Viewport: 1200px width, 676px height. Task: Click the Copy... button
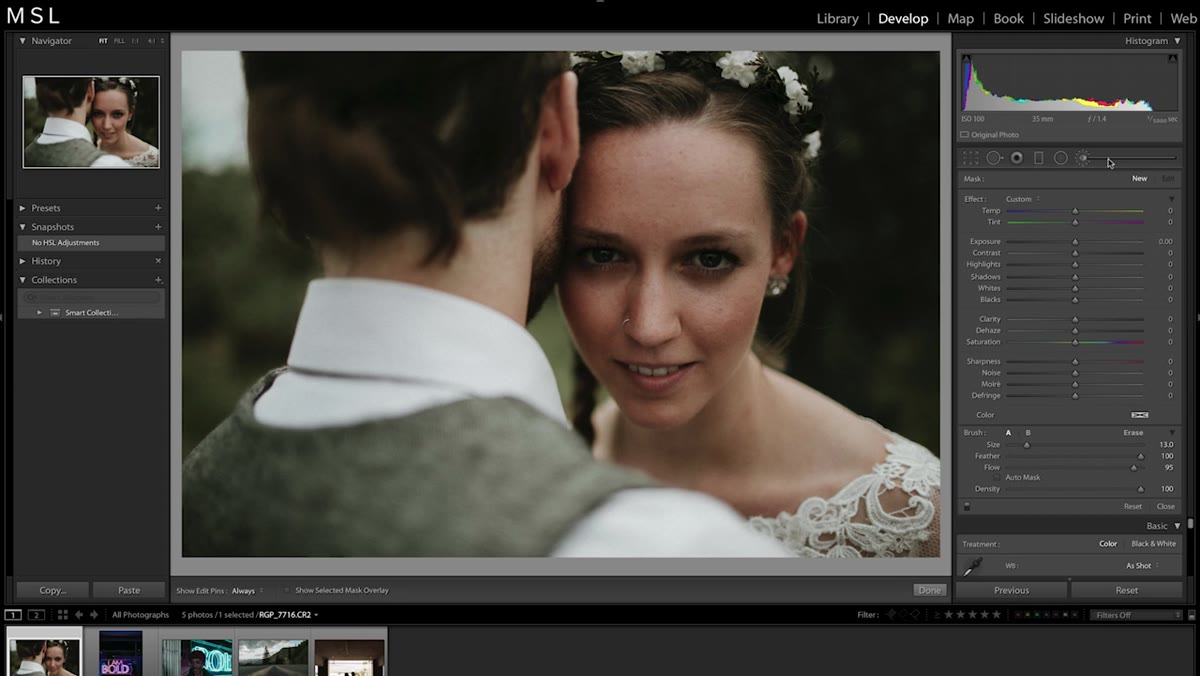53,590
